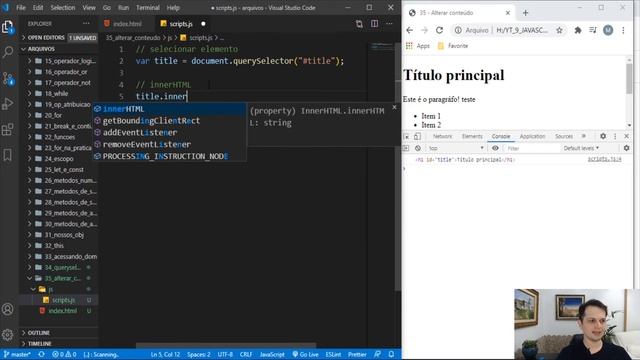This screenshot has width=640, height=360.
Task: Toggle the live expression eye icon
Action: click(495, 148)
